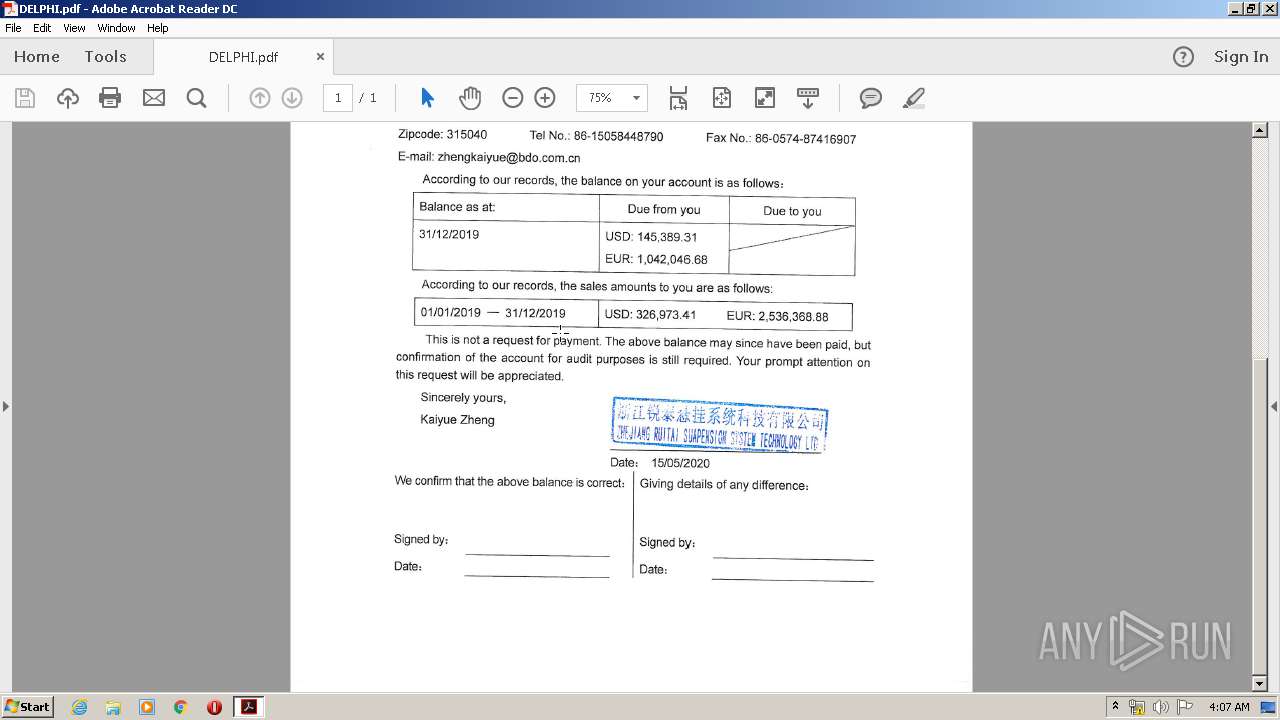
Task: Switch to the Tools tab
Action: 105,57
